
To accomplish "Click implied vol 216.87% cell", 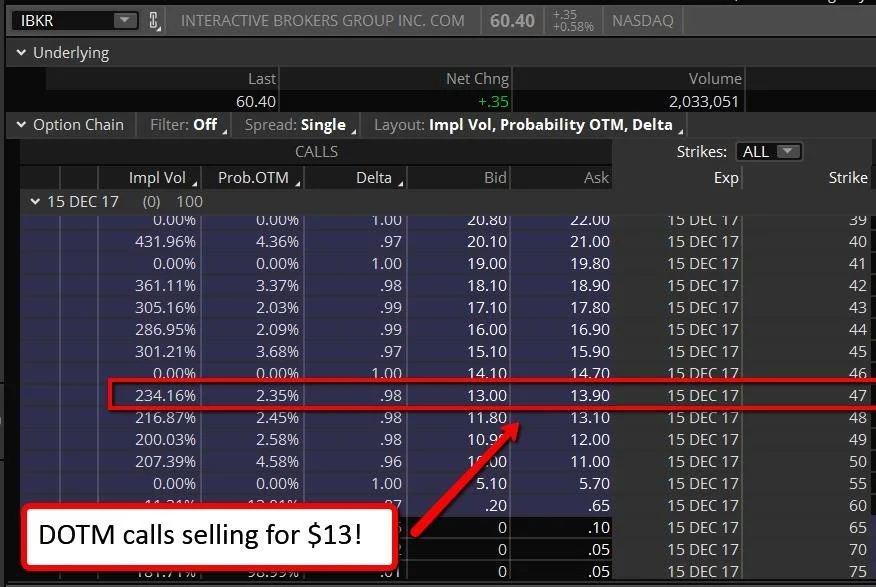I will click(165, 417).
